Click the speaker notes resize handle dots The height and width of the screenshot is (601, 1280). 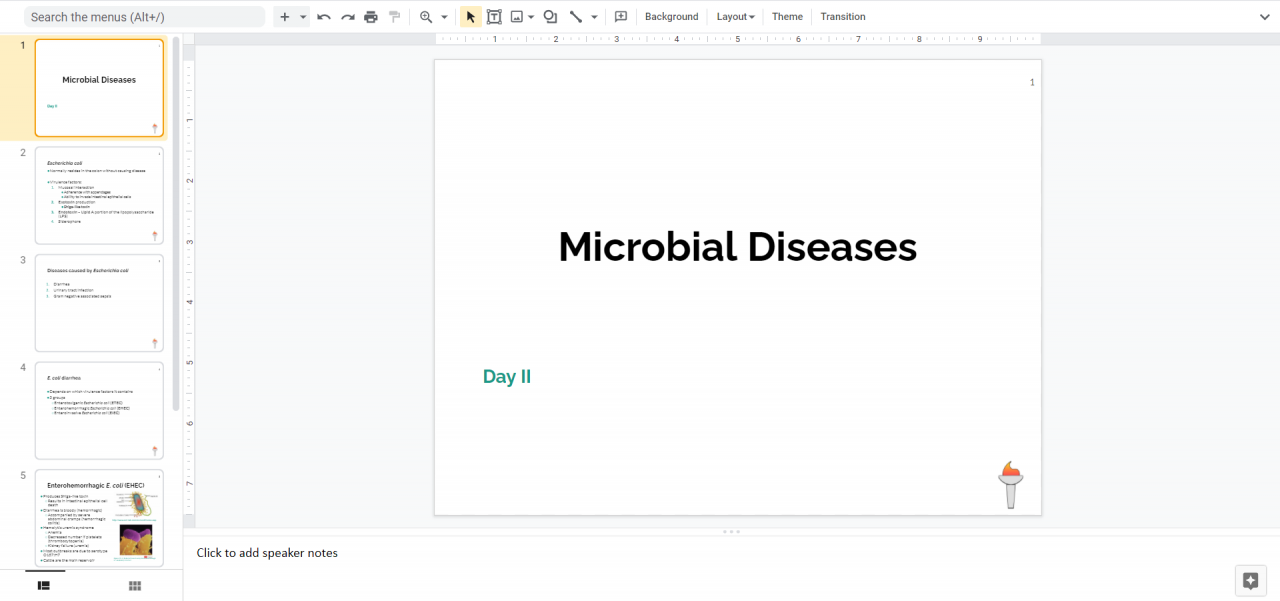[730, 532]
